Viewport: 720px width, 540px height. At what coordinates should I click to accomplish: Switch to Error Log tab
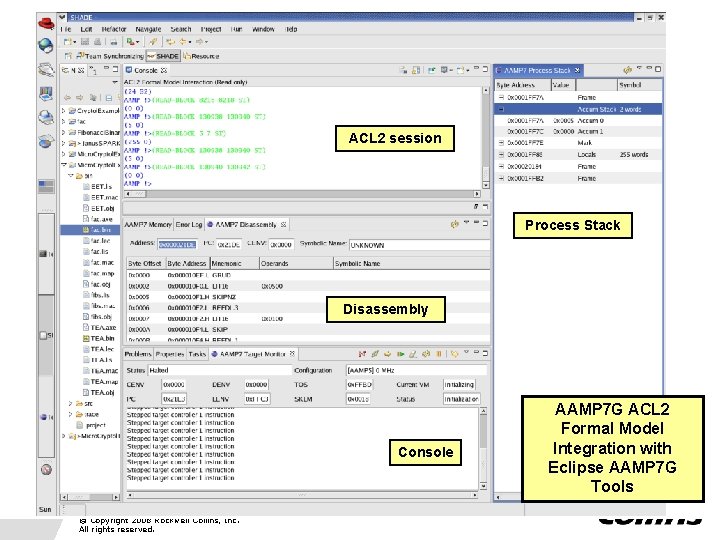pyautogui.click(x=189, y=225)
